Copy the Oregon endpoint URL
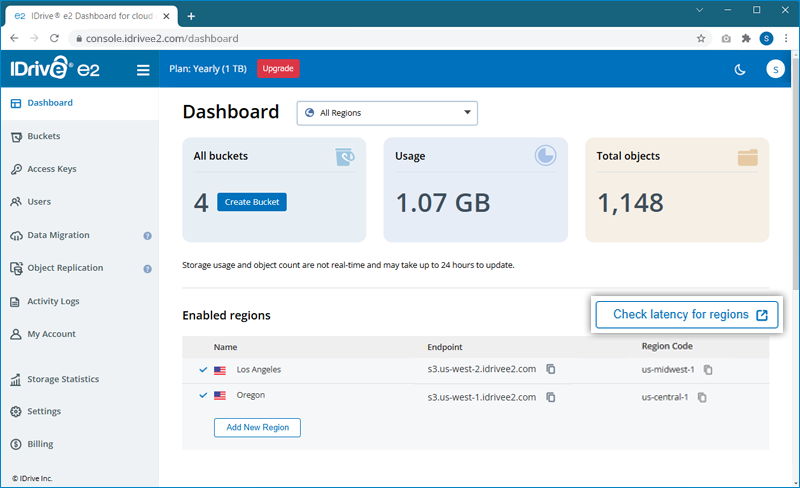The image size is (800, 488). tap(551, 396)
